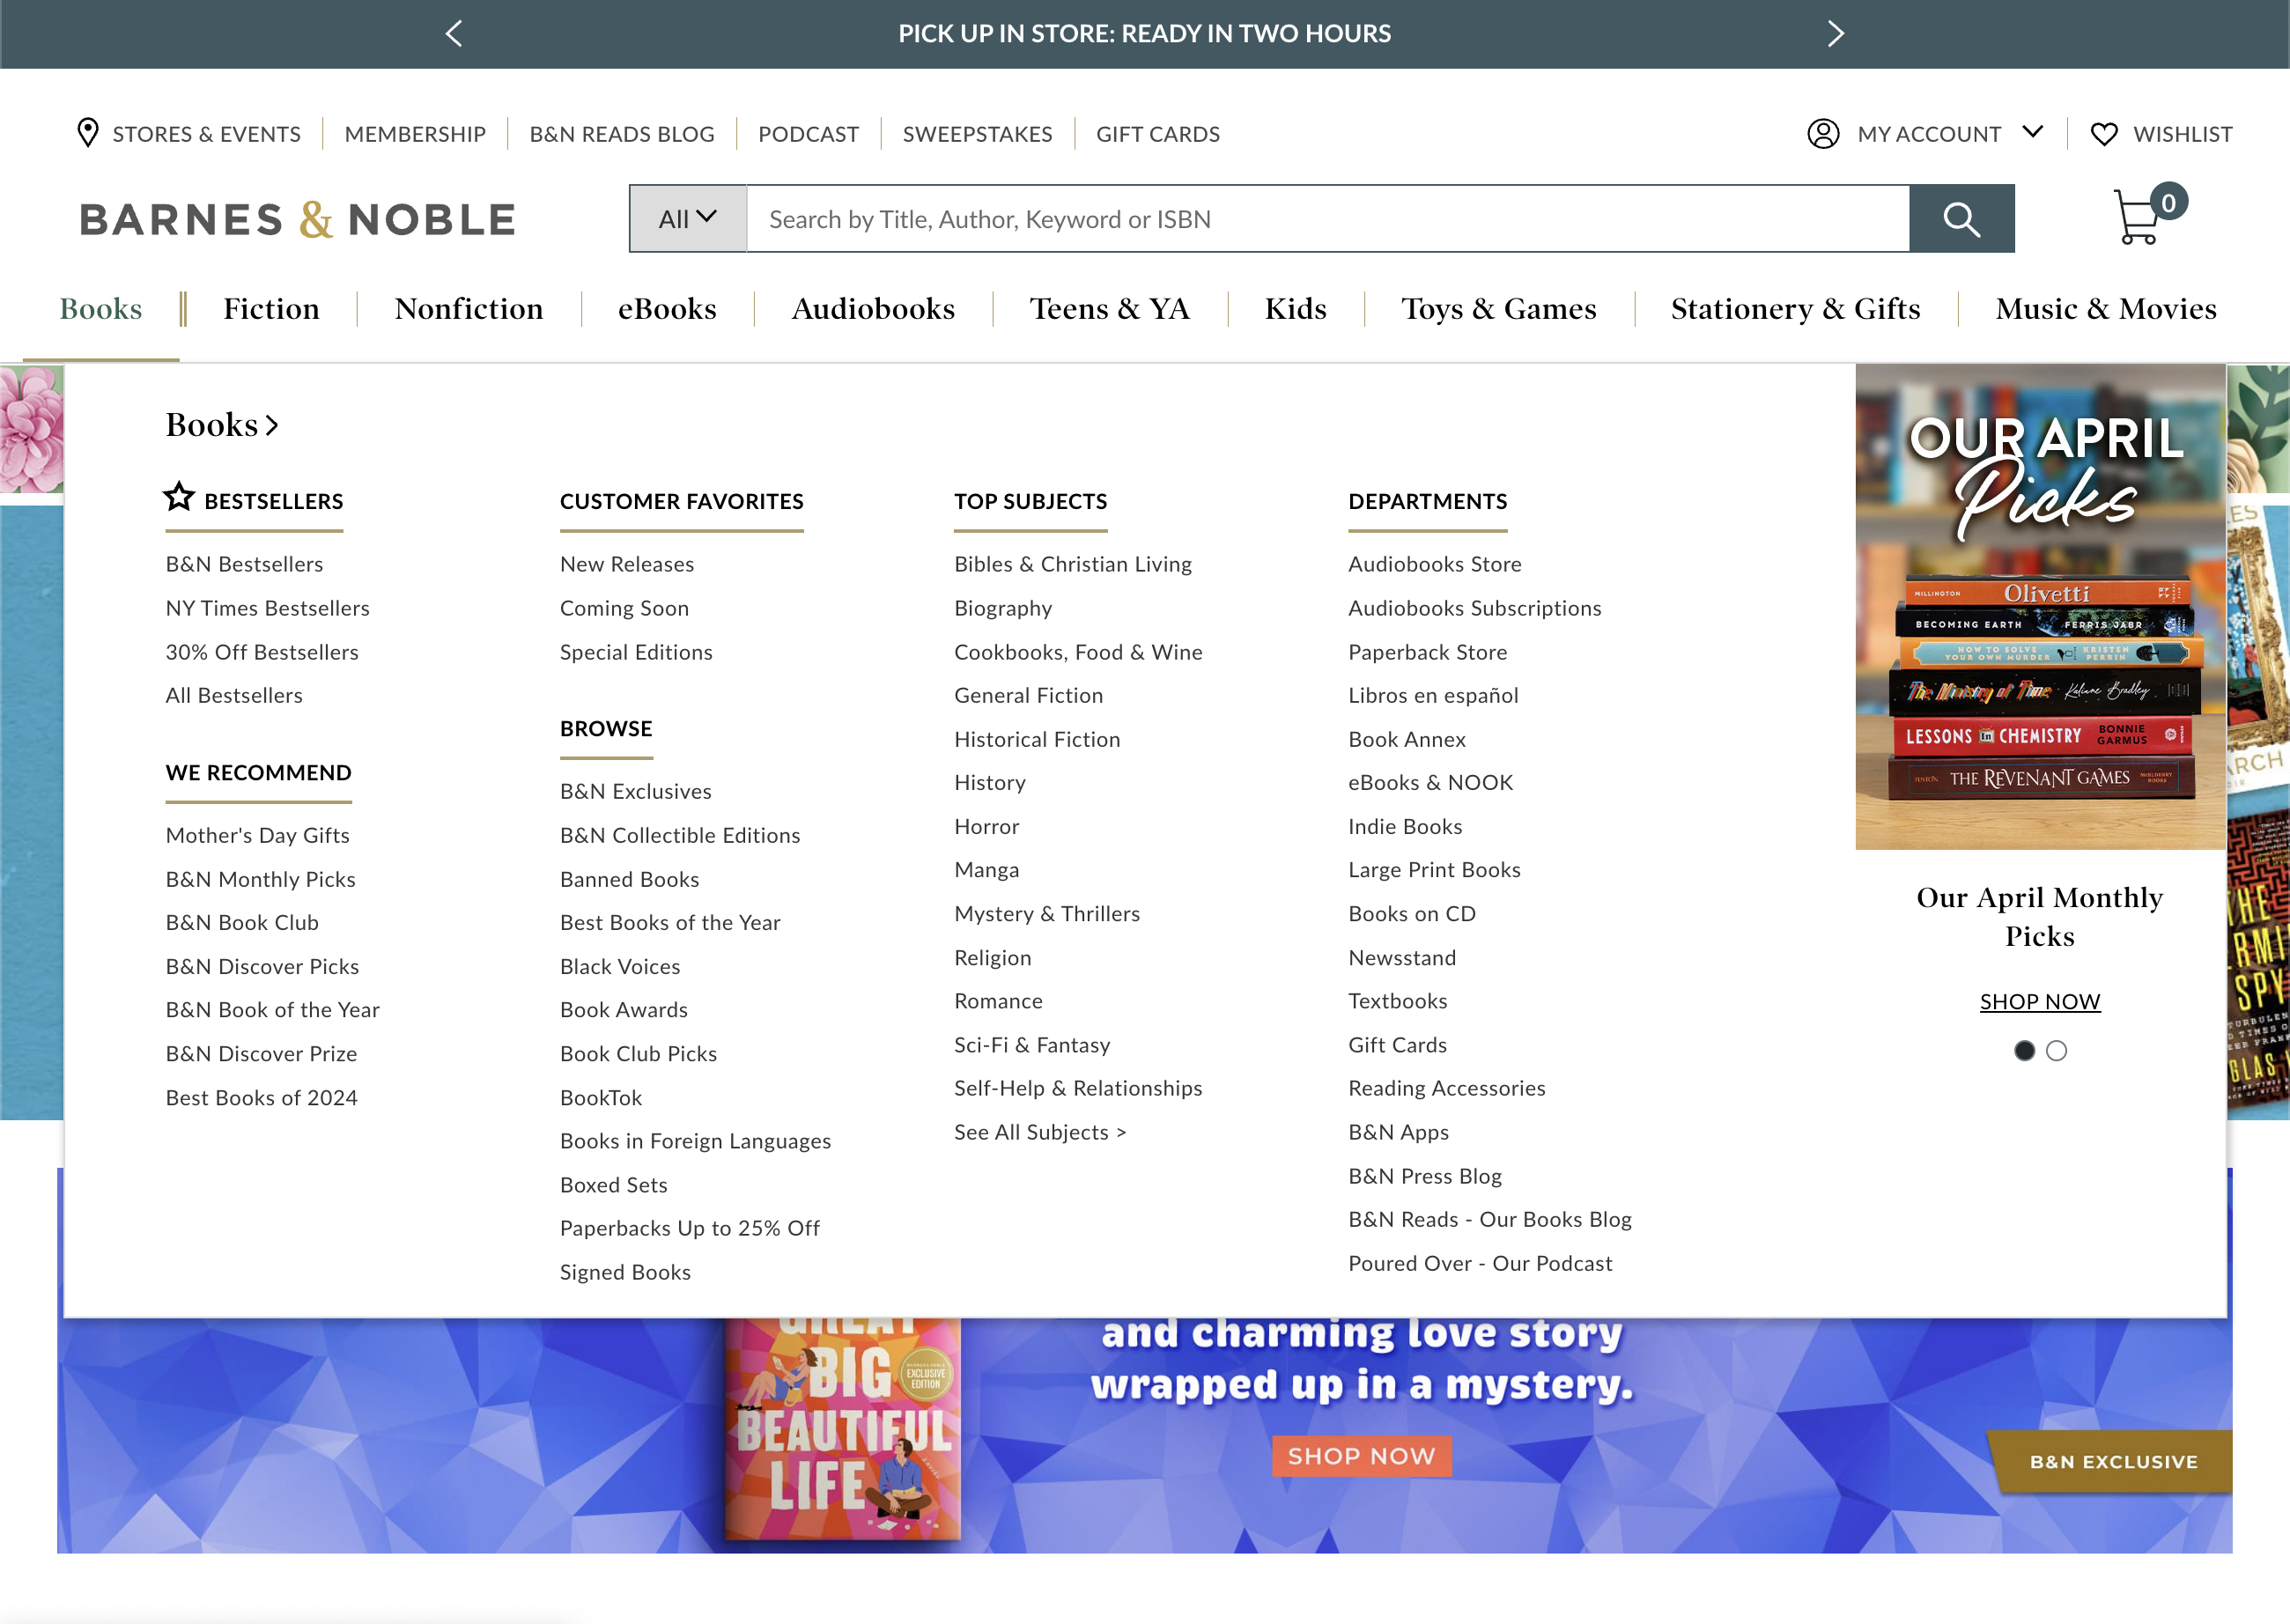This screenshot has width=2290, height=1624.
Task: Click the location pin next to Stores & Events
Action: click(x=88, y=133)
